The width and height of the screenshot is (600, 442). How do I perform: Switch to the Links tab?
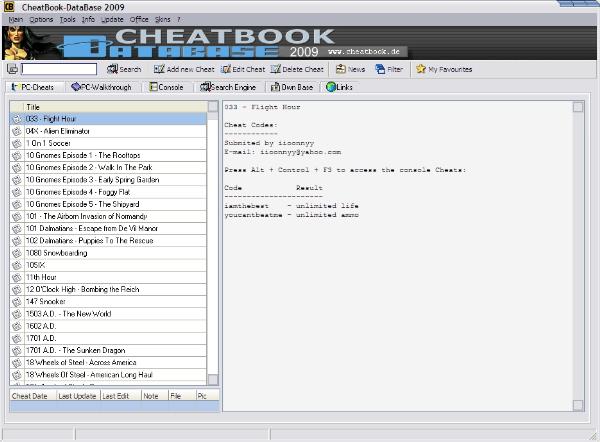pyautogui.click(x=339, y=87)
